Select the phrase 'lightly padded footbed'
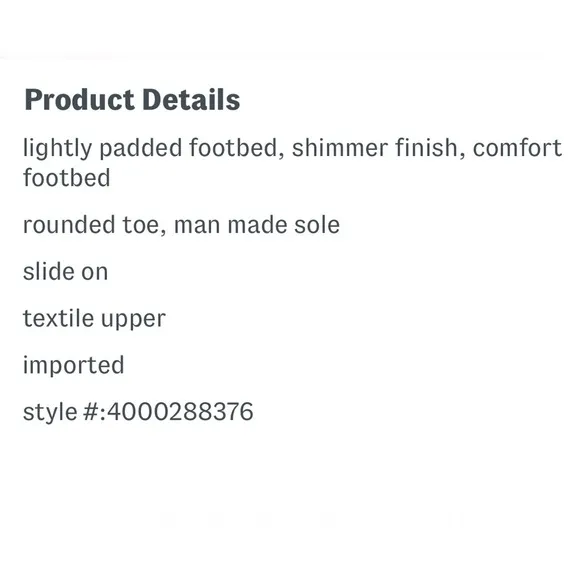Screen dimensions: 580x580 pos(150,148)
